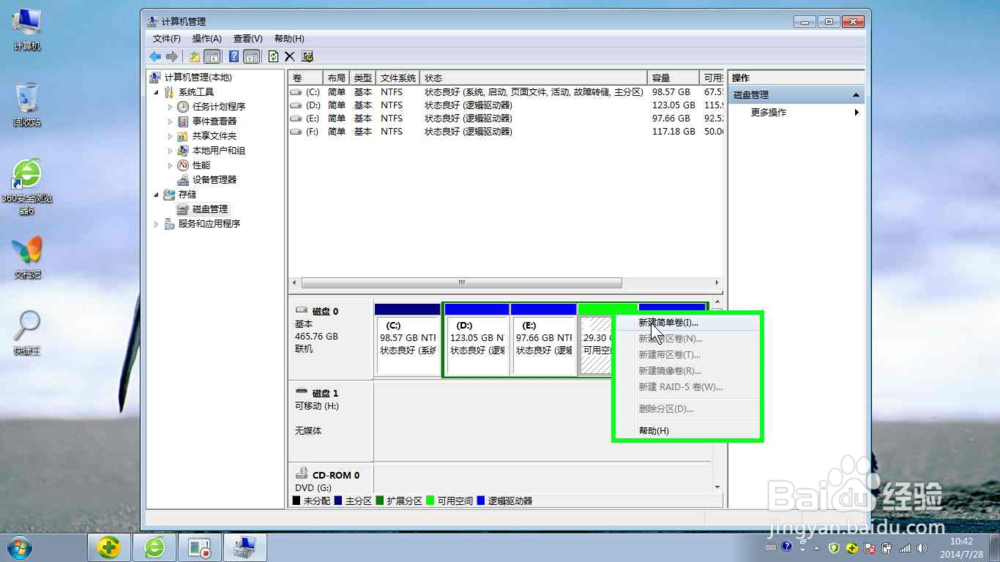
Task: Sort by the 状态 column header
Action: coord(533,78)
